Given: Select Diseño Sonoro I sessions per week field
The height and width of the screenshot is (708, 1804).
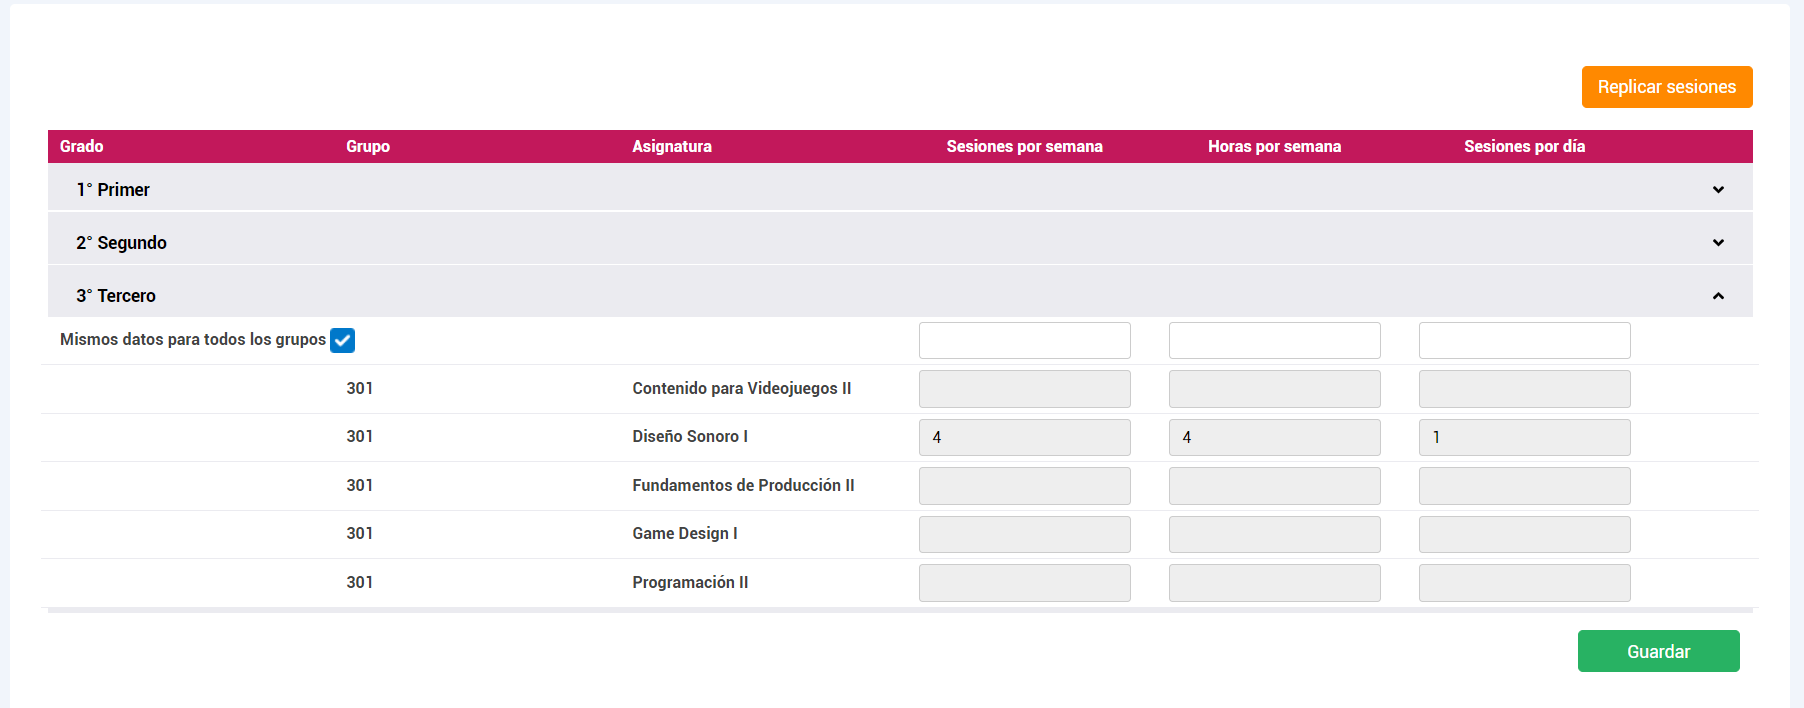Looking at the screenshot, I should click(x=1024, y=438).
